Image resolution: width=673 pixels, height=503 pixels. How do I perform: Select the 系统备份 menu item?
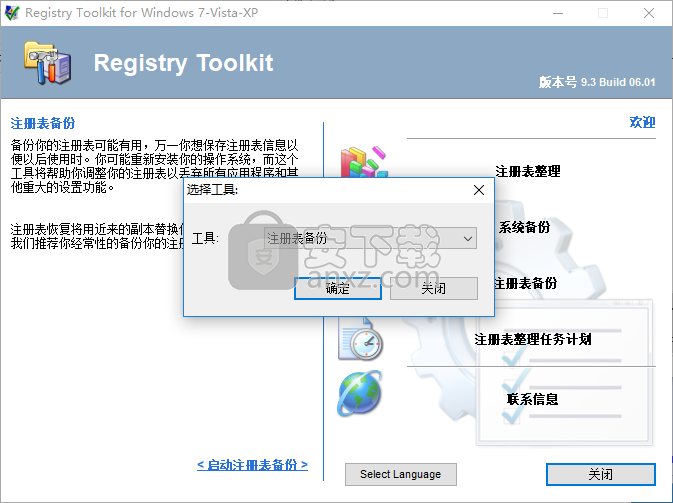click(524, 227)
